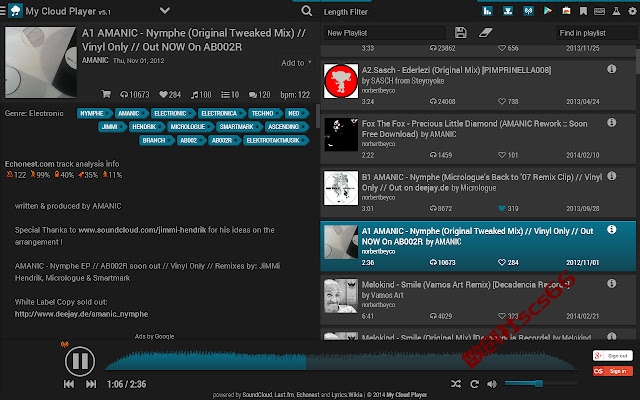Toggle like heart on Fox The Fox track
The width and height of the screenshot is (640, 400).
pos(502,155)
